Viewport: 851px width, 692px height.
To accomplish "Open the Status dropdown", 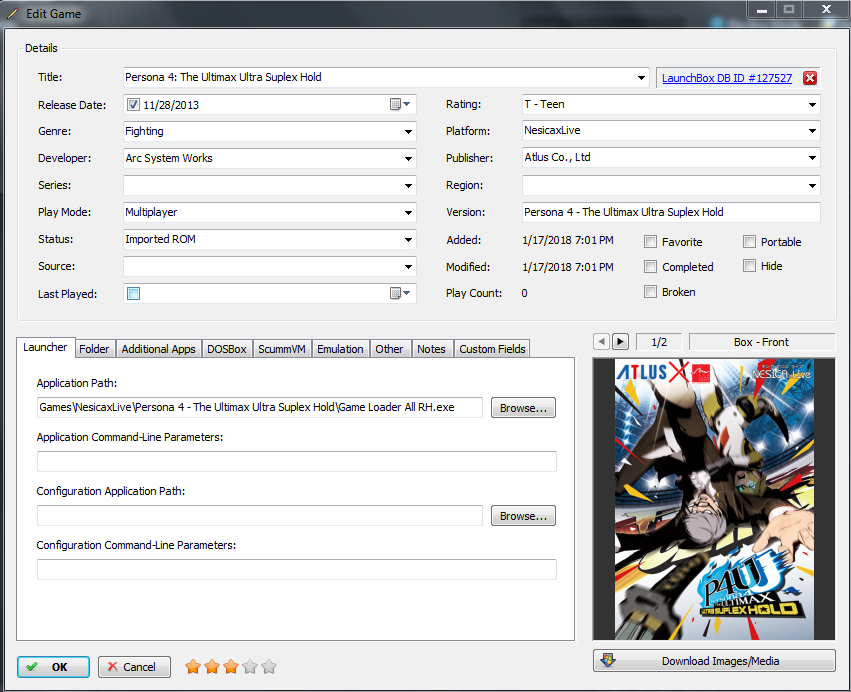I will coord(408,239).
